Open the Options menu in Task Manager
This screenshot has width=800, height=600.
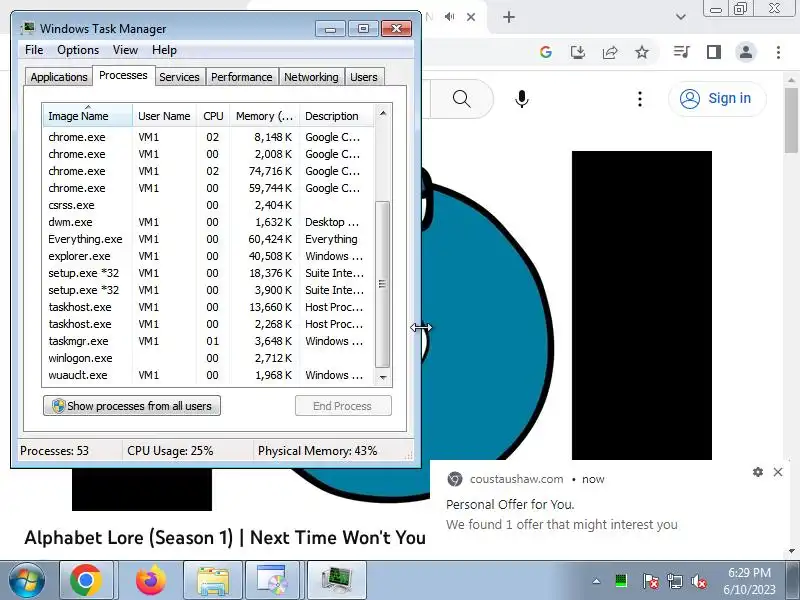point(78,50)
